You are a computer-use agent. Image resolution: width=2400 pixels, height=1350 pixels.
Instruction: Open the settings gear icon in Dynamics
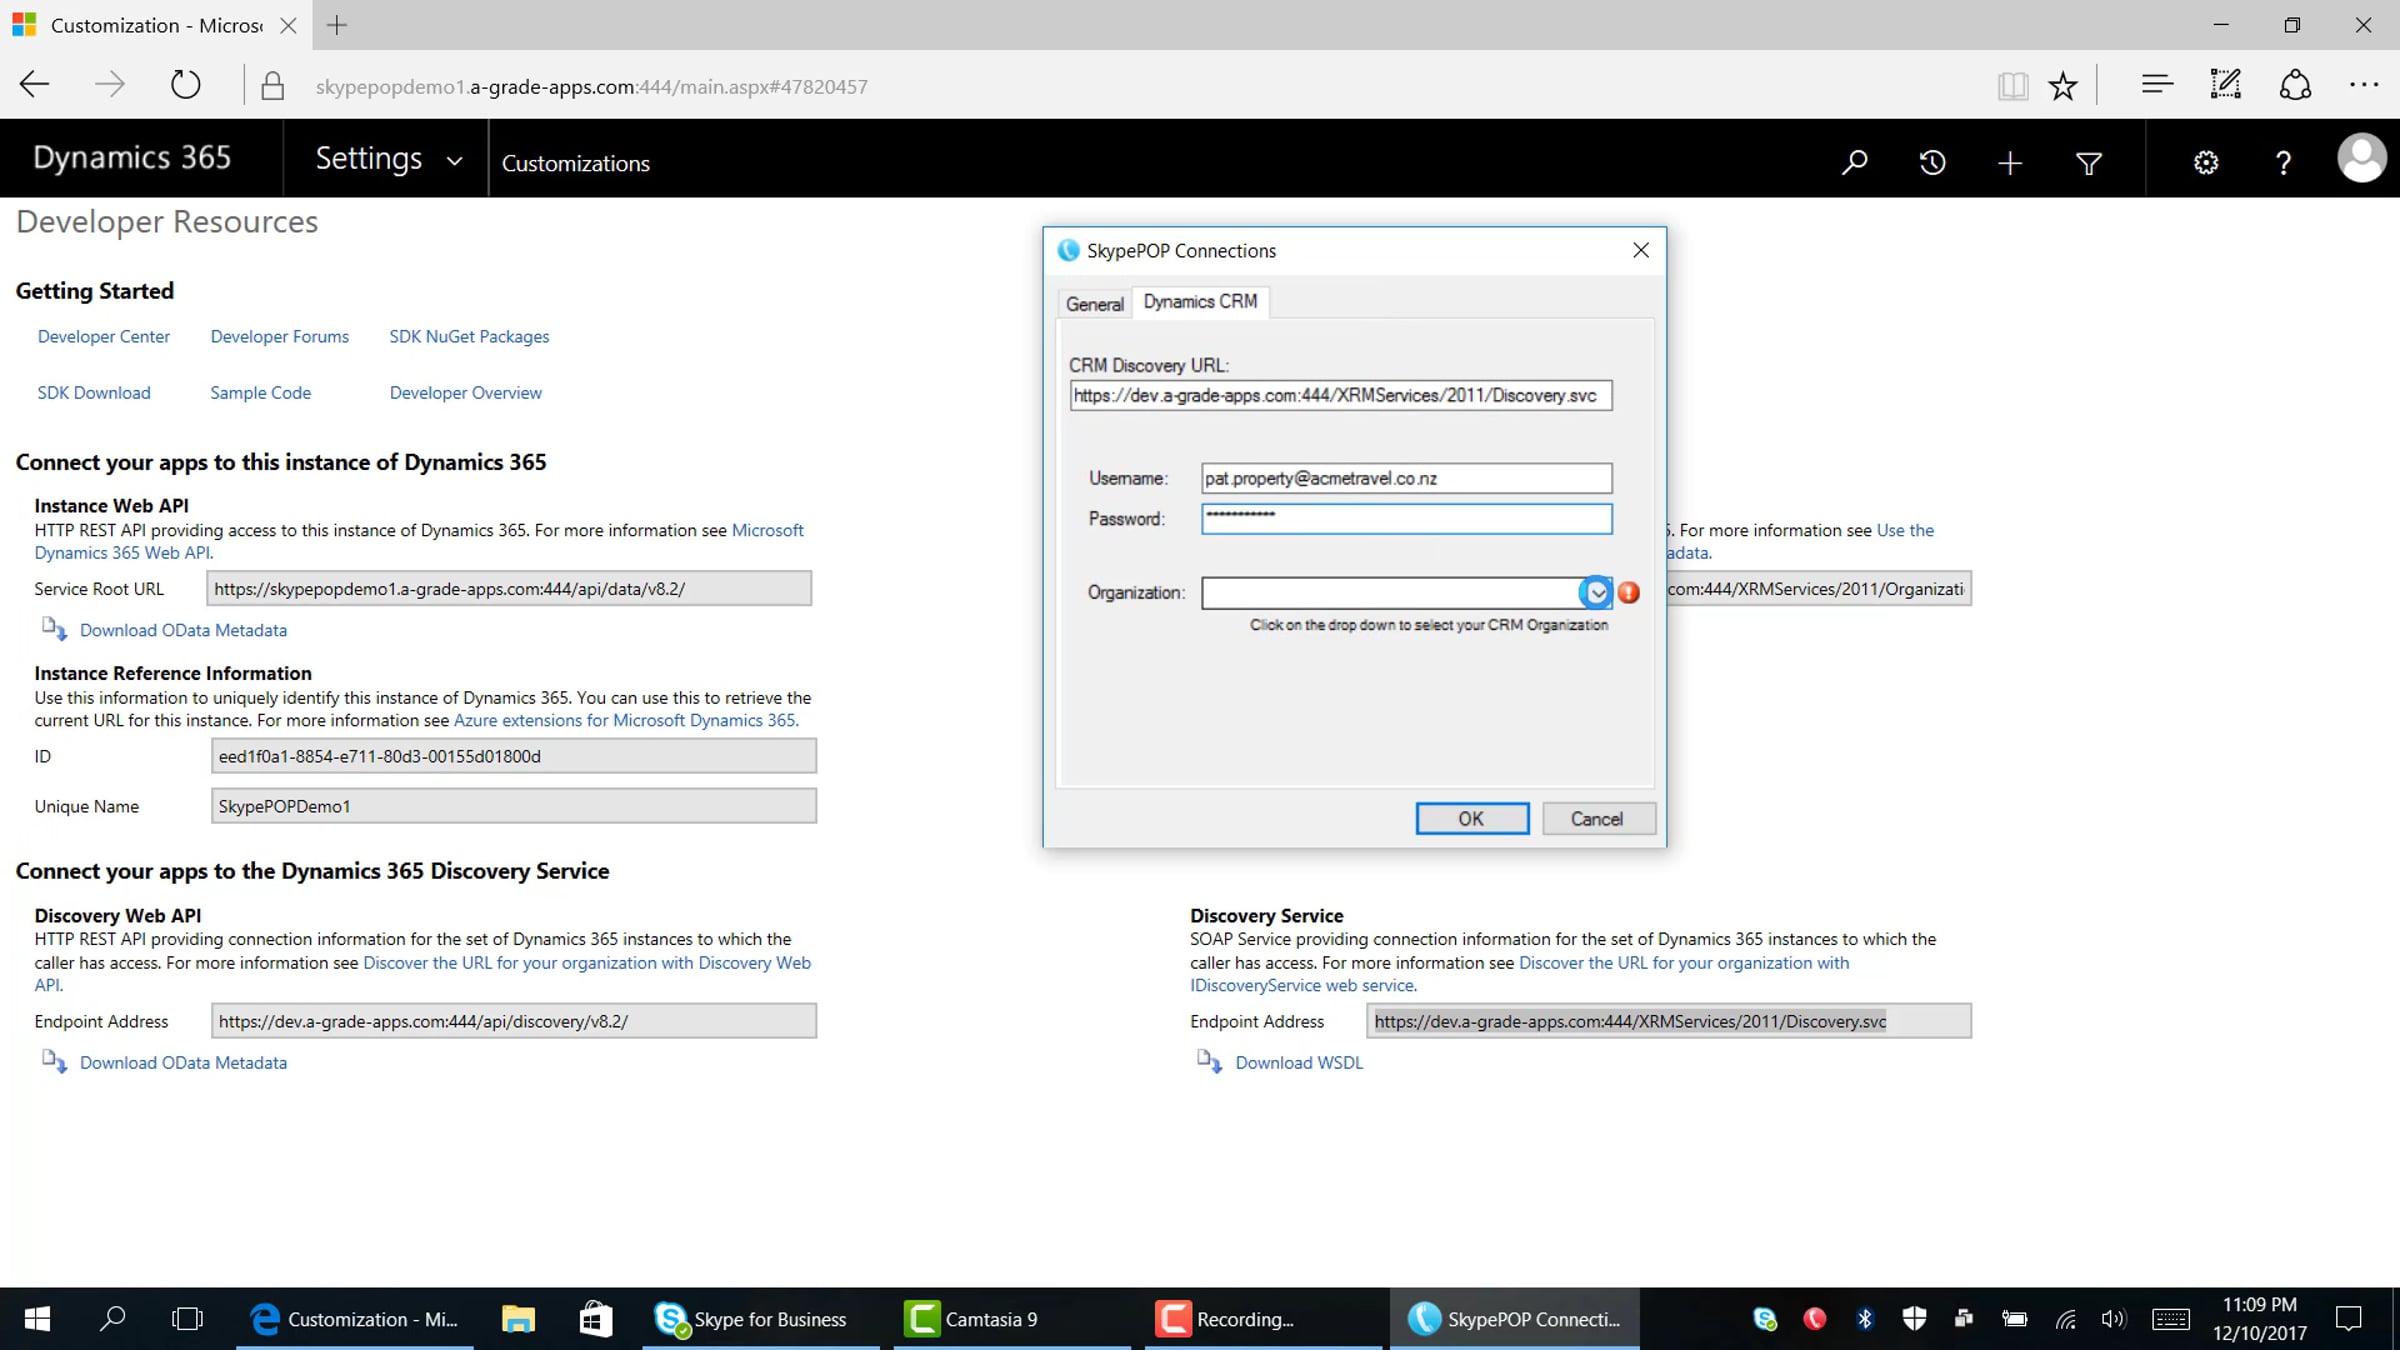click(2206, 162)
